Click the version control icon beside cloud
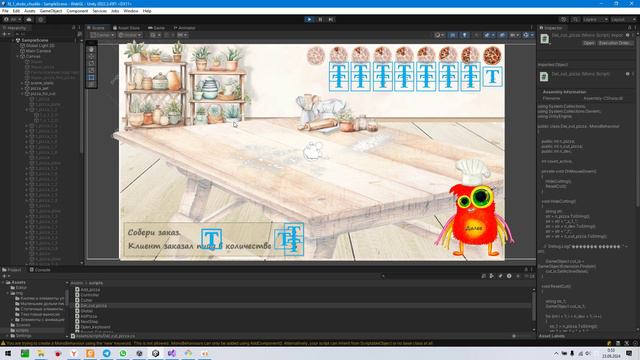This screenshot has height=360, width=640. click(x=41, y=19)
